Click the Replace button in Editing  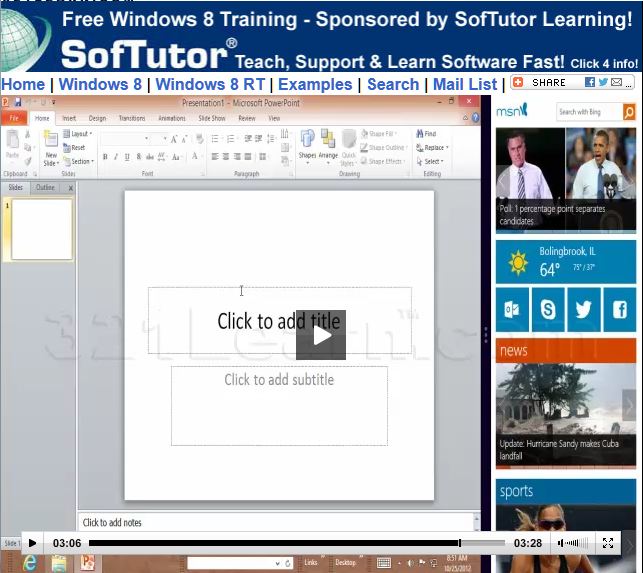pos(432,148)
